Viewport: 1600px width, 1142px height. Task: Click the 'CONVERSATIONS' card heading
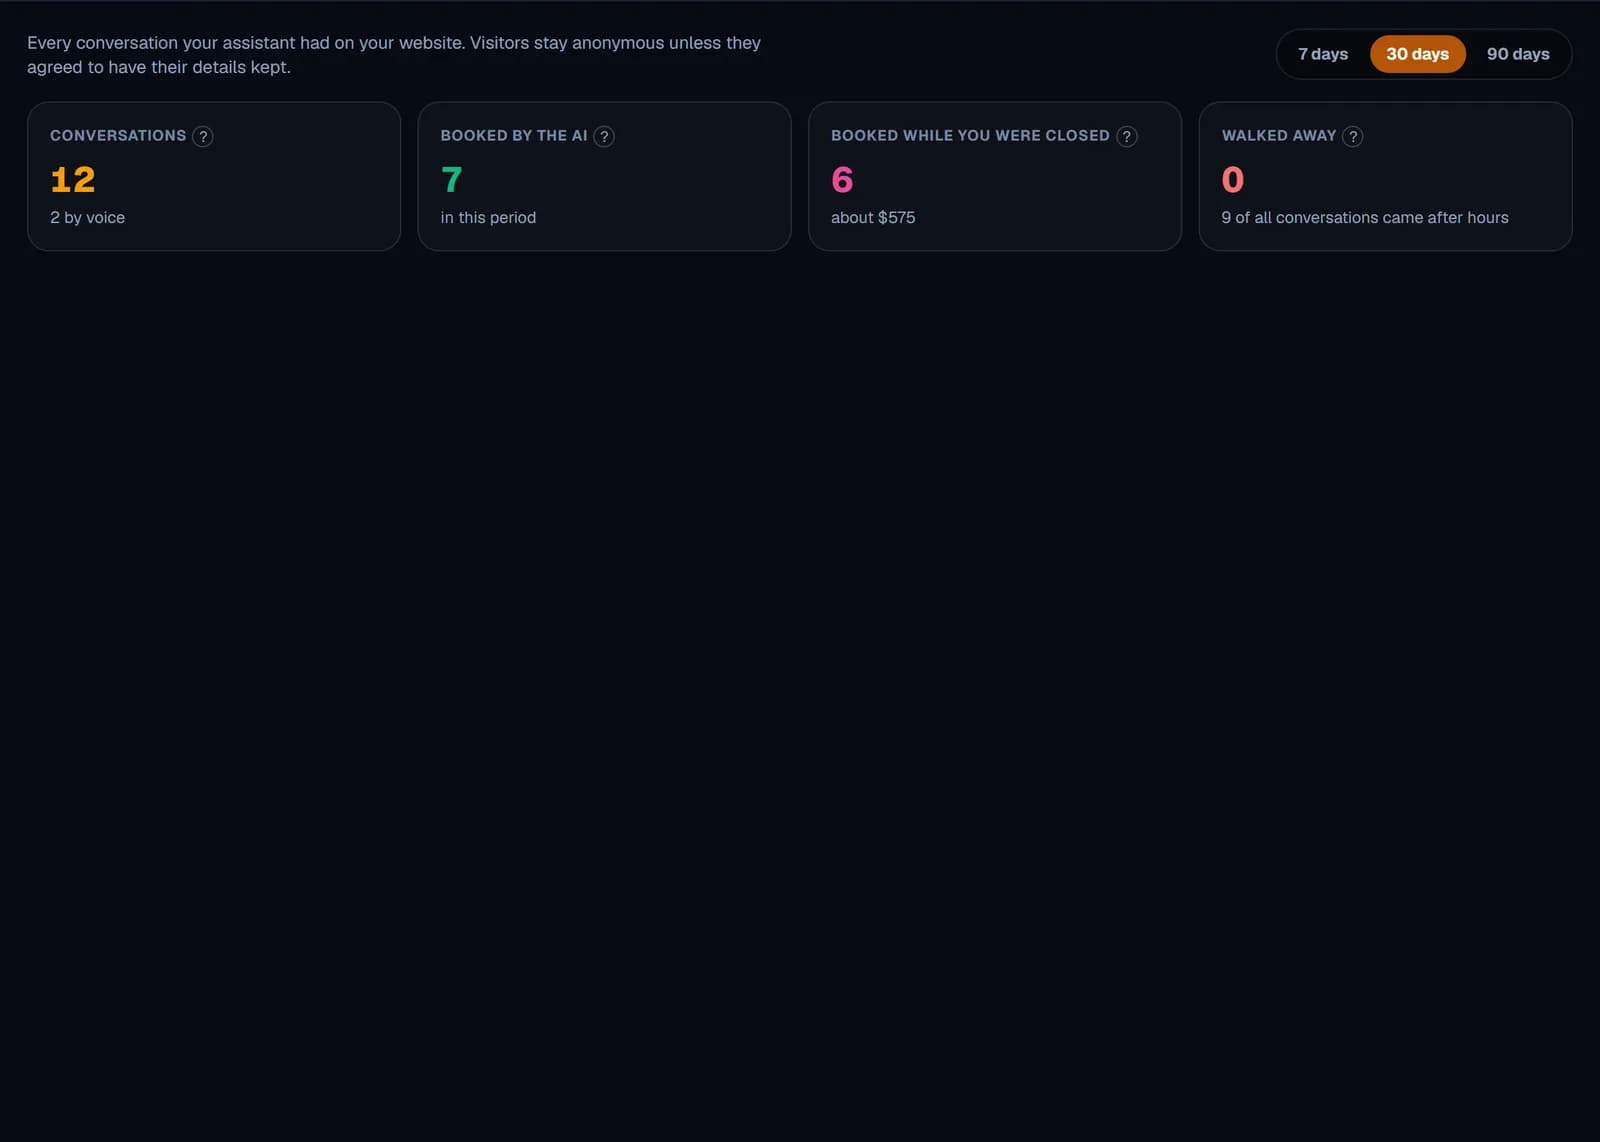click(x=118, y=136)
